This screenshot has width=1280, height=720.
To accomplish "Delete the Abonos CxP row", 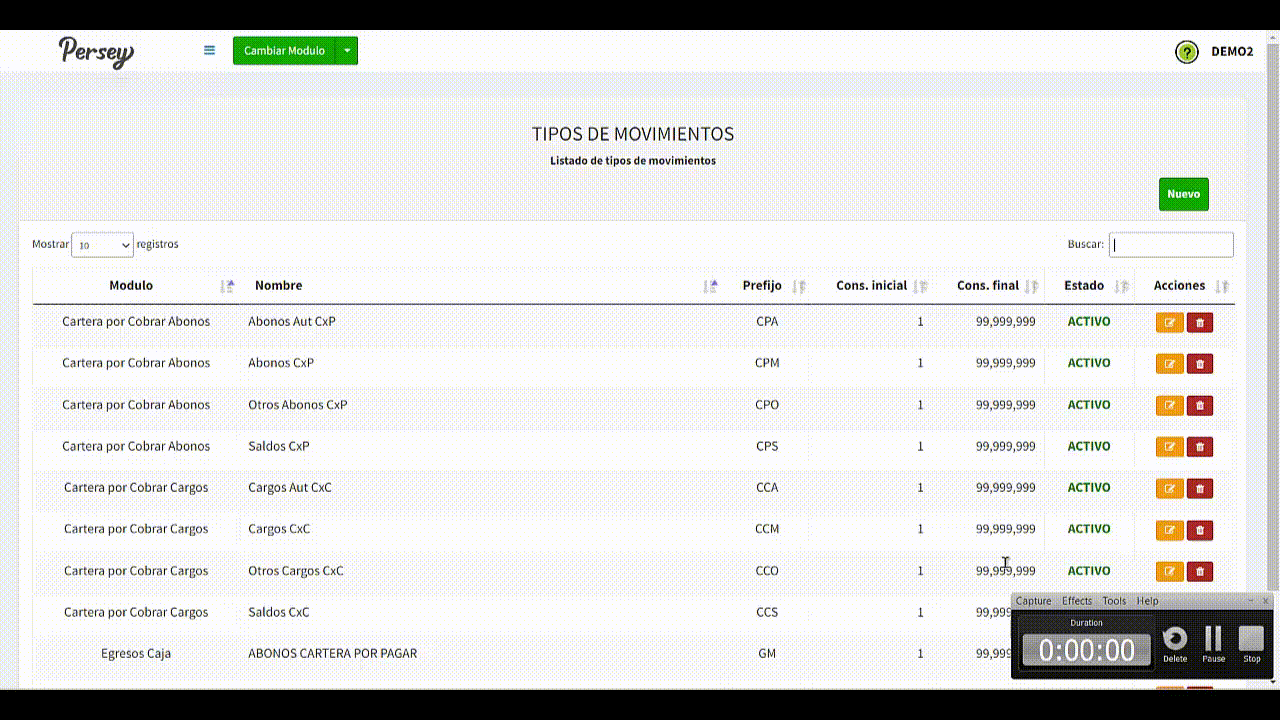I will (1200, 364).
